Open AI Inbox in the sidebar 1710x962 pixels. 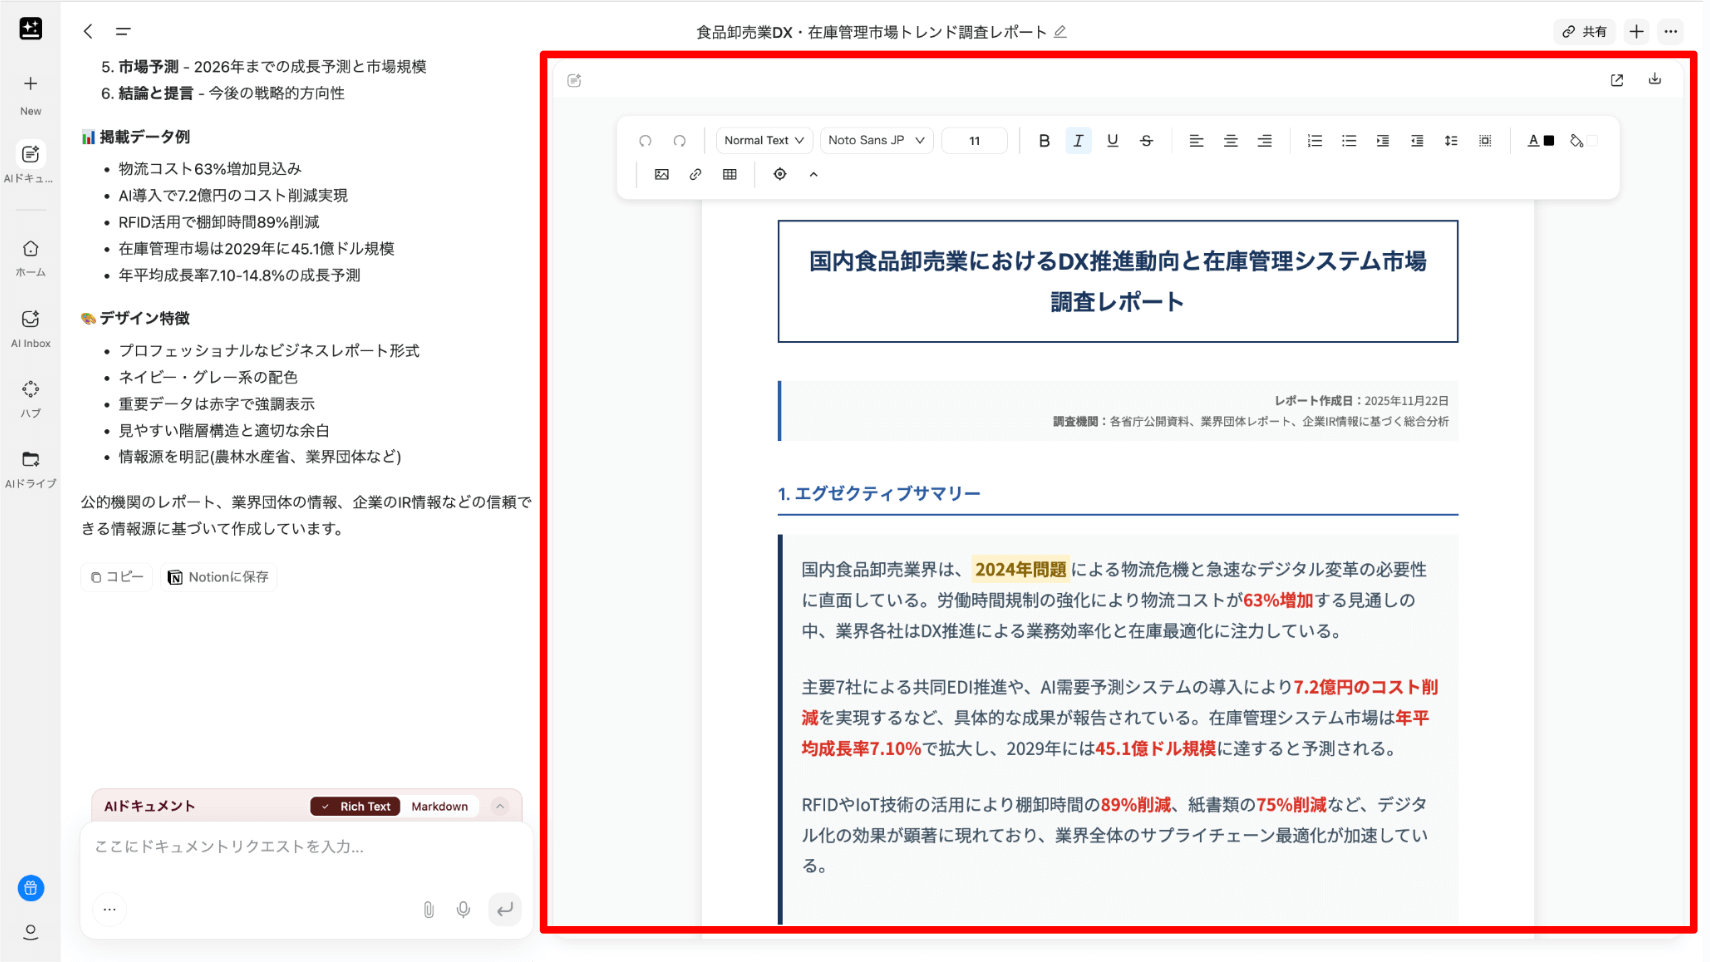click(30, 327)
